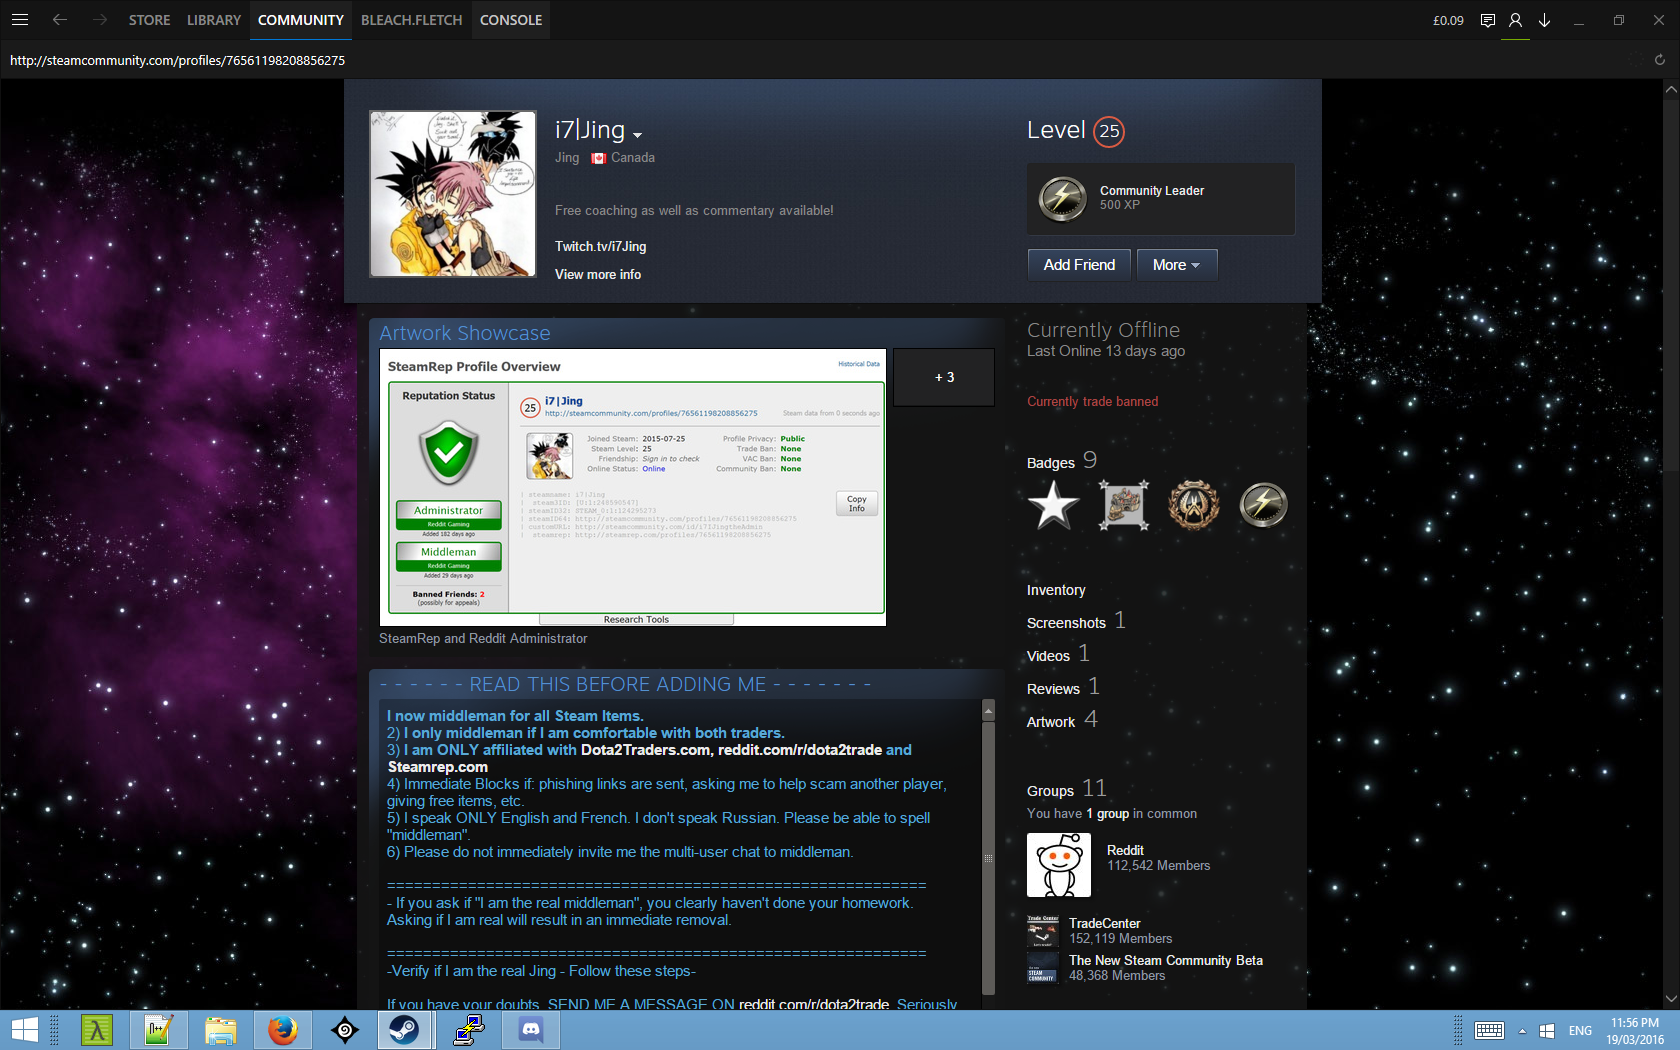Launch Firefox from the taskbar
1680x1050 pixels.
tap(283, 1029)
